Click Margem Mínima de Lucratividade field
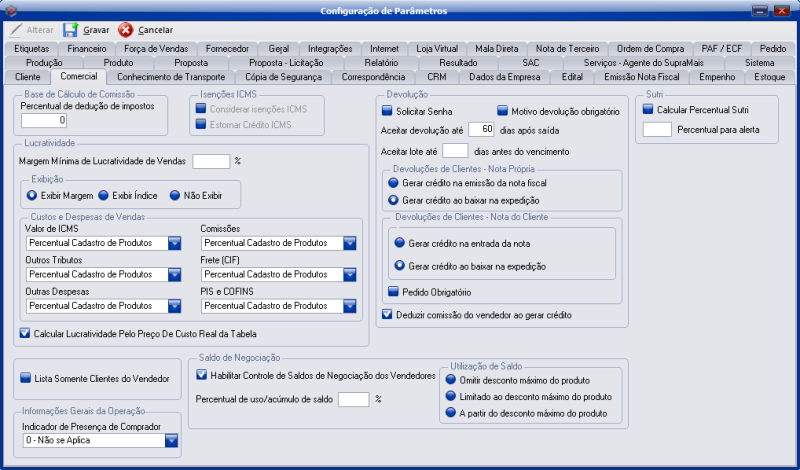 click(211, 161)
